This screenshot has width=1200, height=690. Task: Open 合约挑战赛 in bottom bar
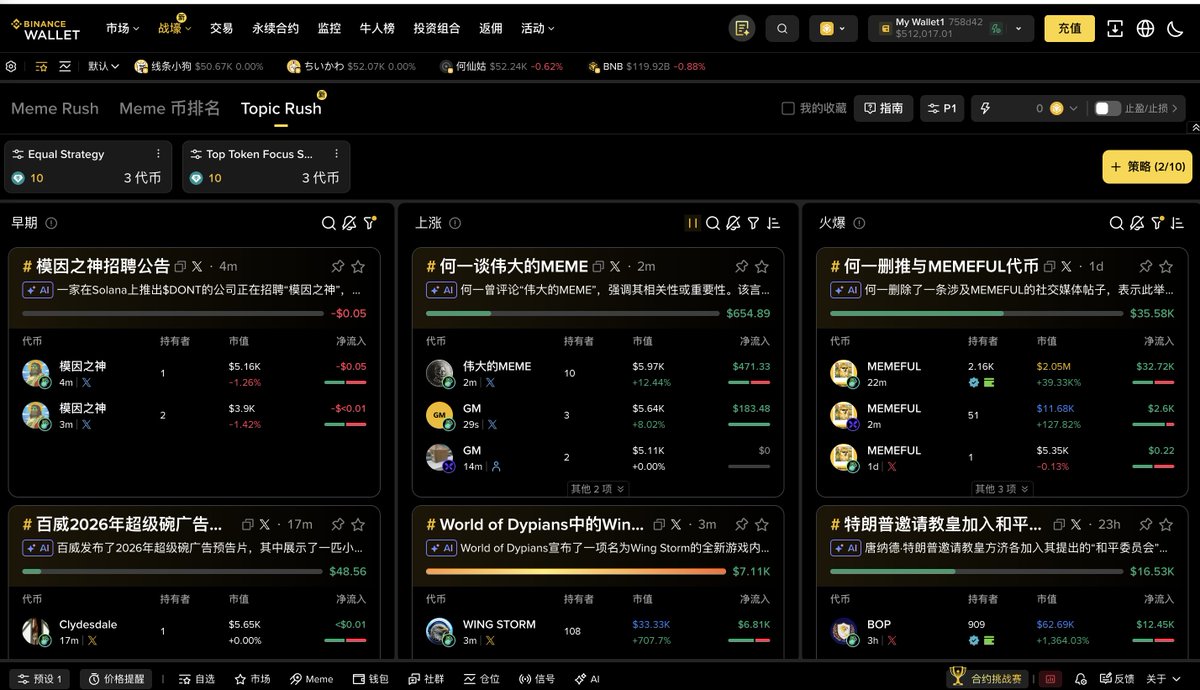tap(987, 678)
